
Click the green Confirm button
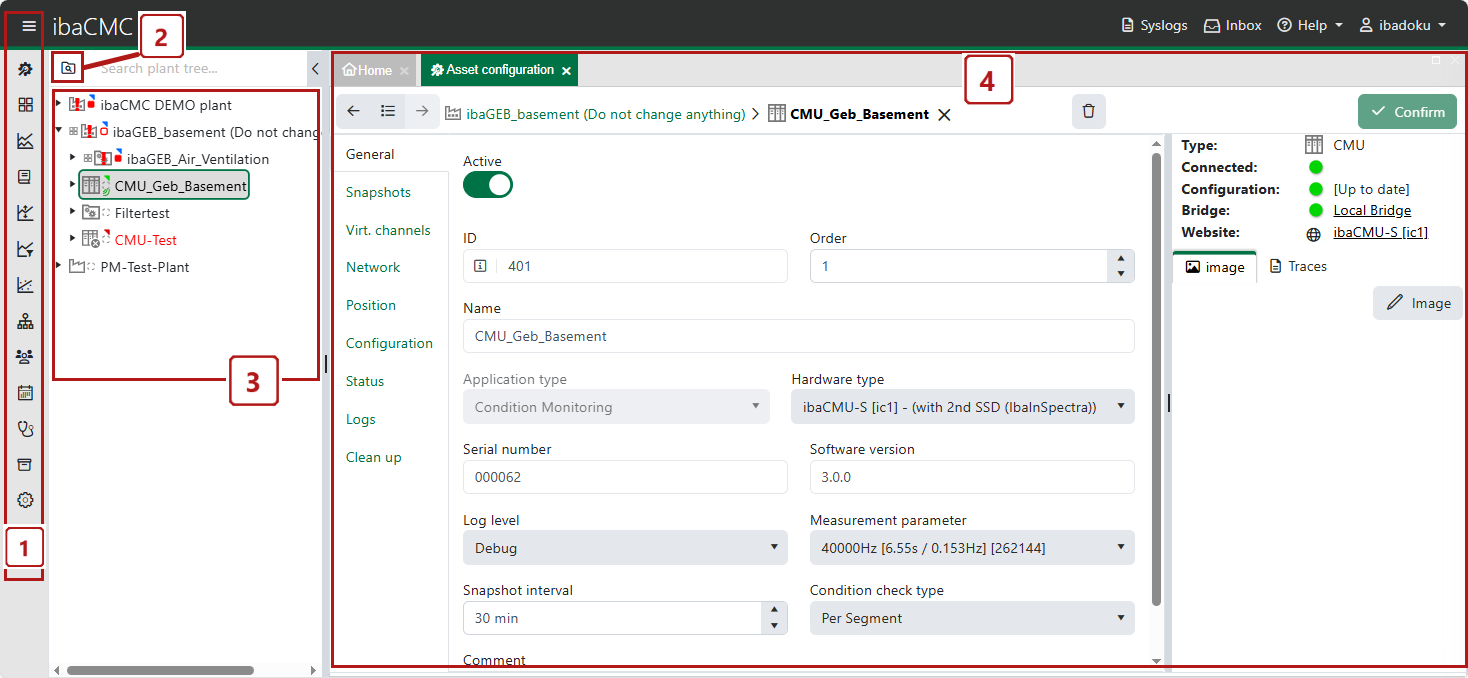tap(1407, 112)
